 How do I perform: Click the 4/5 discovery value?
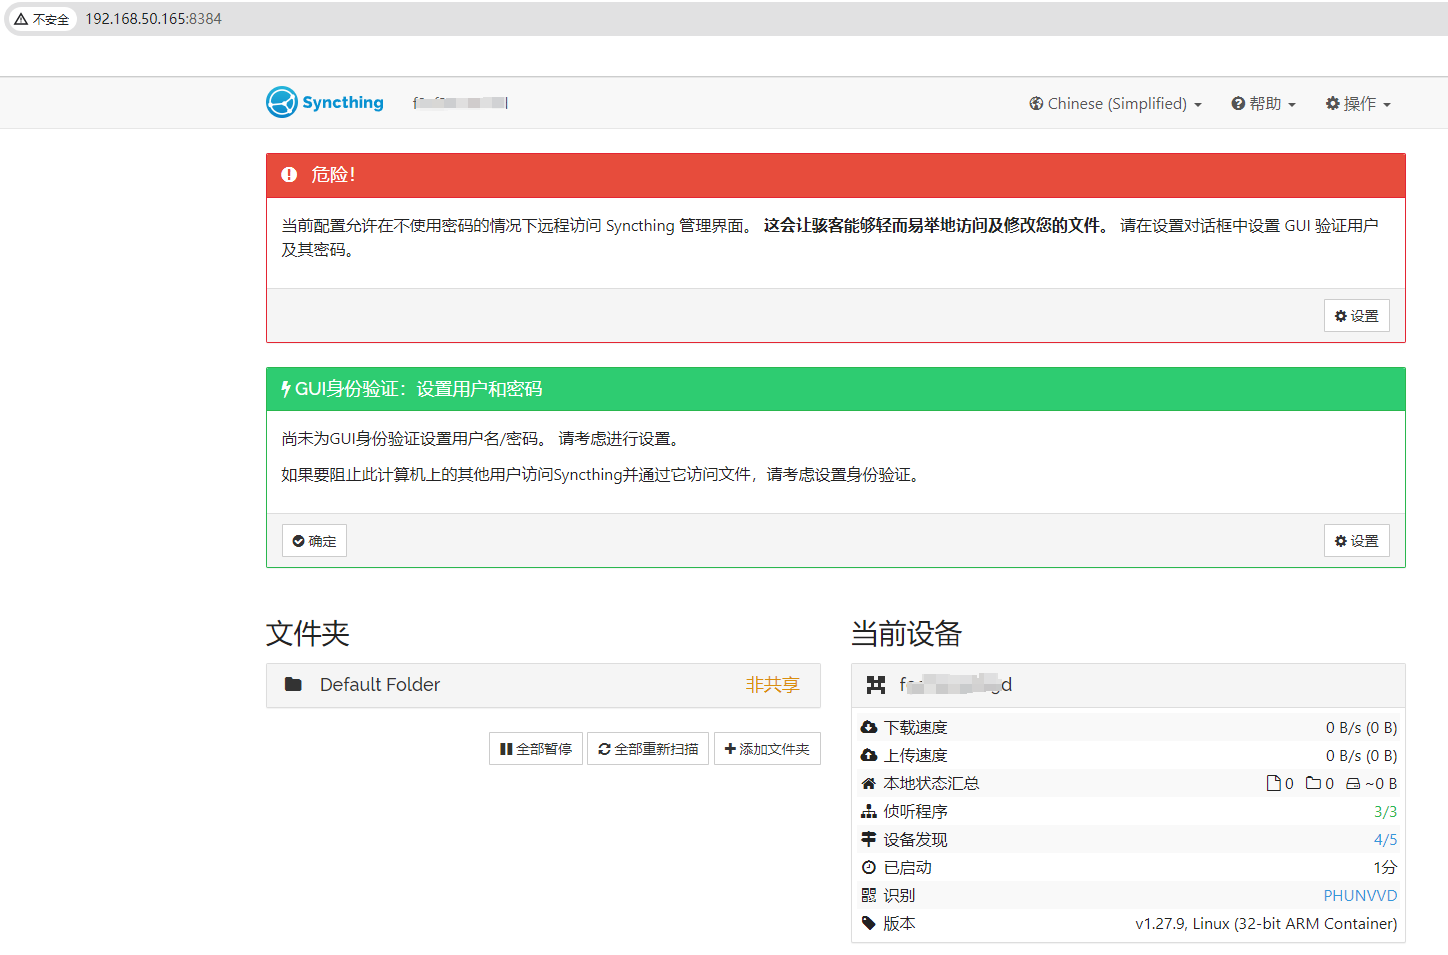pyautogui.click(x=1385, y=840)
